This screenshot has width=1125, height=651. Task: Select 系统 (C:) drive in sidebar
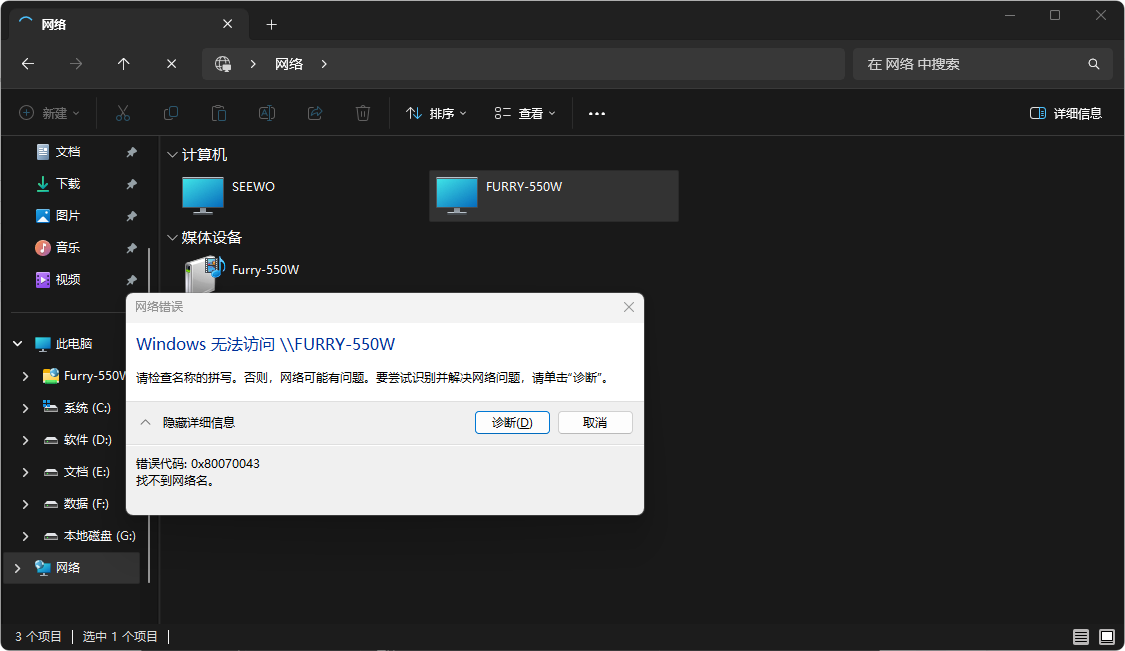[x=86, y=408]
